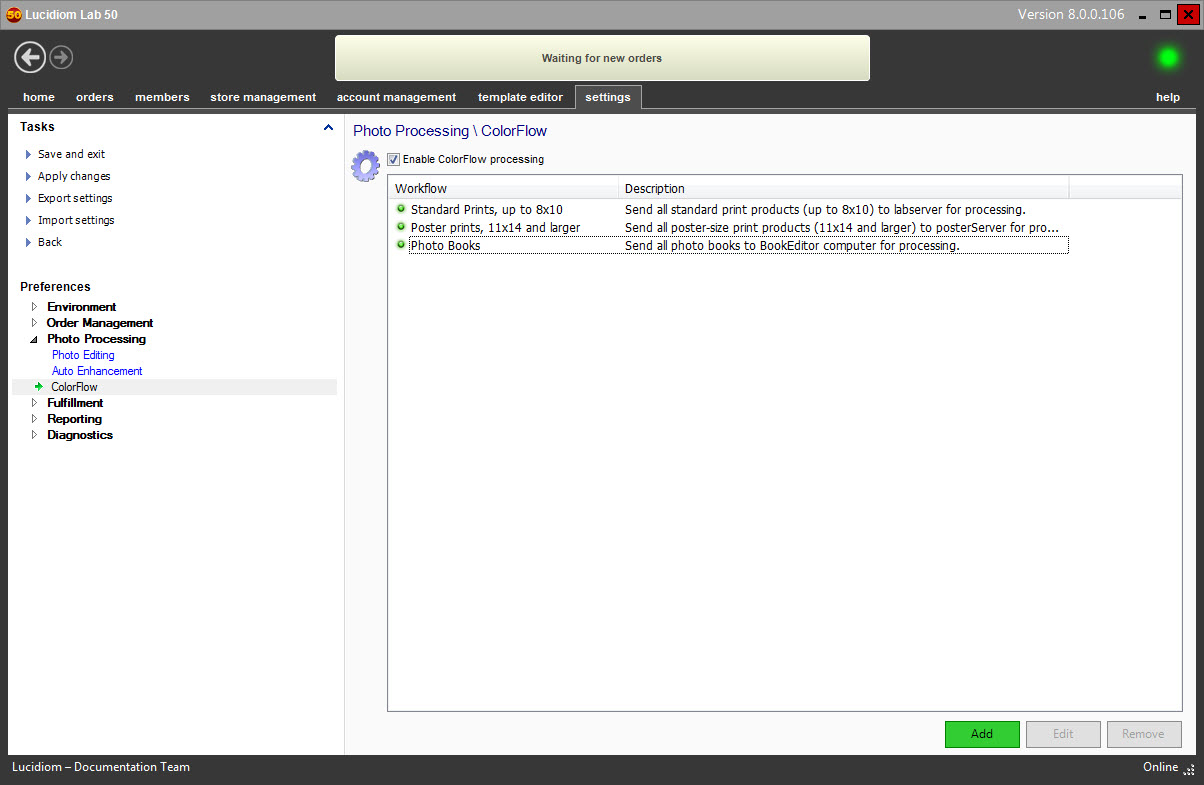Click Export settings task
The width and height of the screenshot is (1204, 785).
coord(75,198)
